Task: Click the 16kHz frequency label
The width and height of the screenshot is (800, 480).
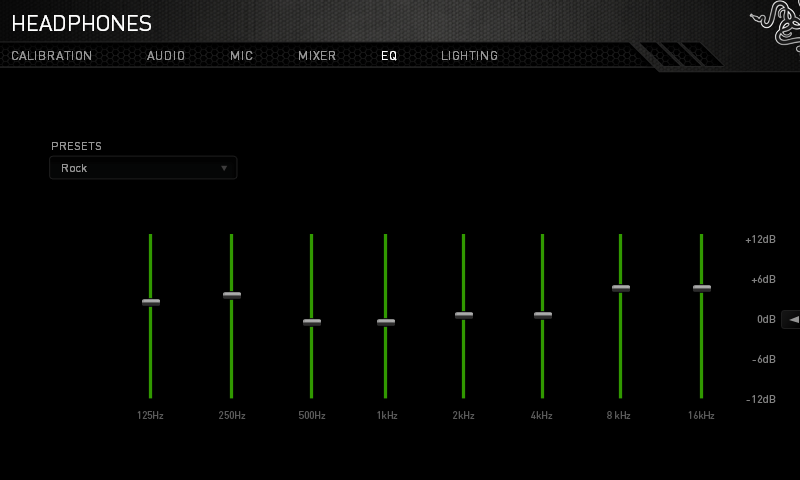Action: tap(701, 415)
